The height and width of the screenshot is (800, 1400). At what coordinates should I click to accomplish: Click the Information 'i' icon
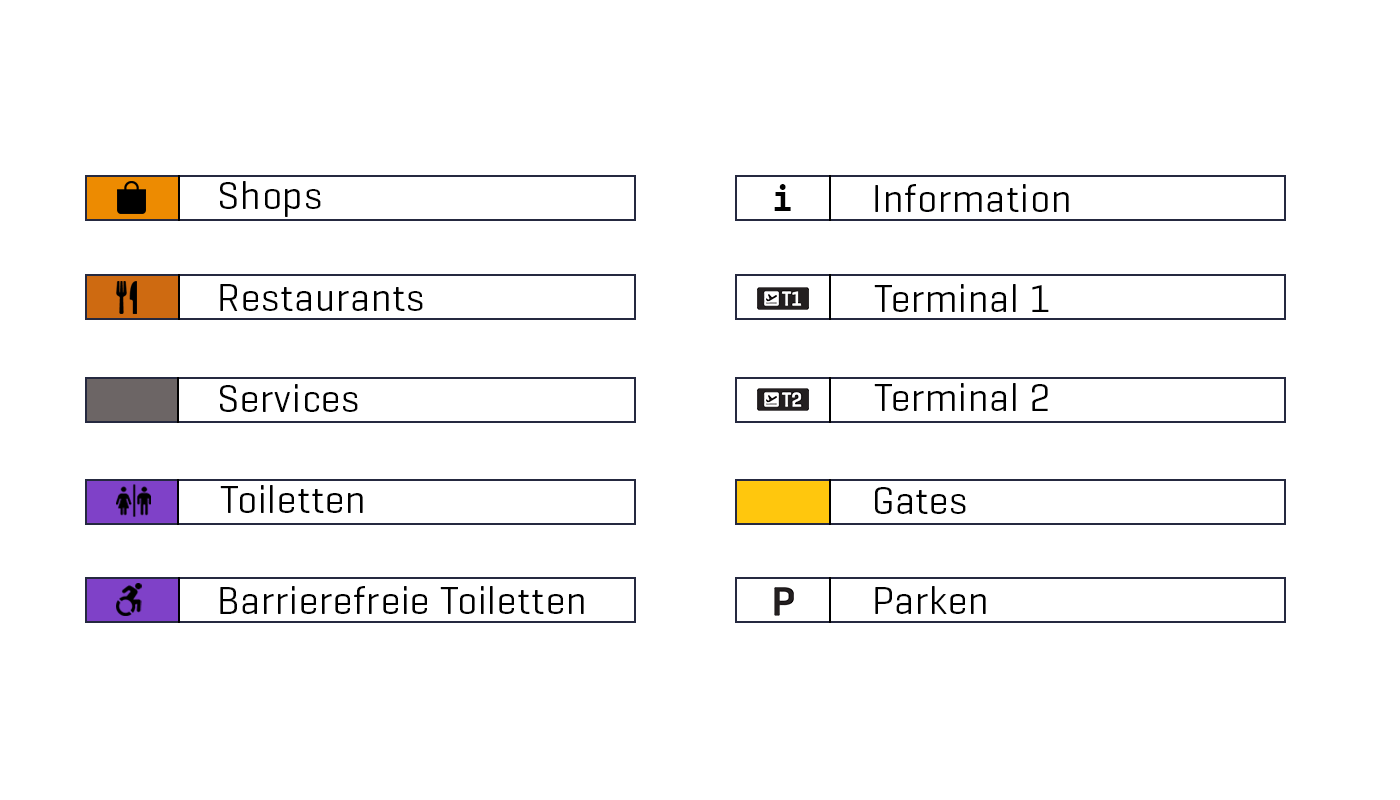[782, 199]
